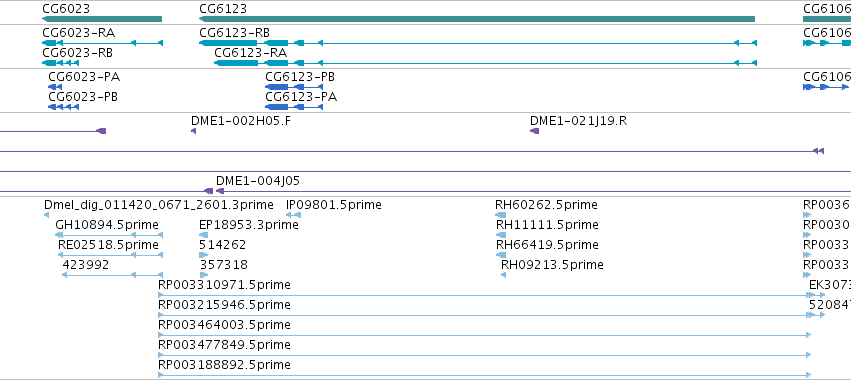Screen dimensions: 851x380
Task: Click the CG6023-PA protein feature
Action: click(55, 87)
